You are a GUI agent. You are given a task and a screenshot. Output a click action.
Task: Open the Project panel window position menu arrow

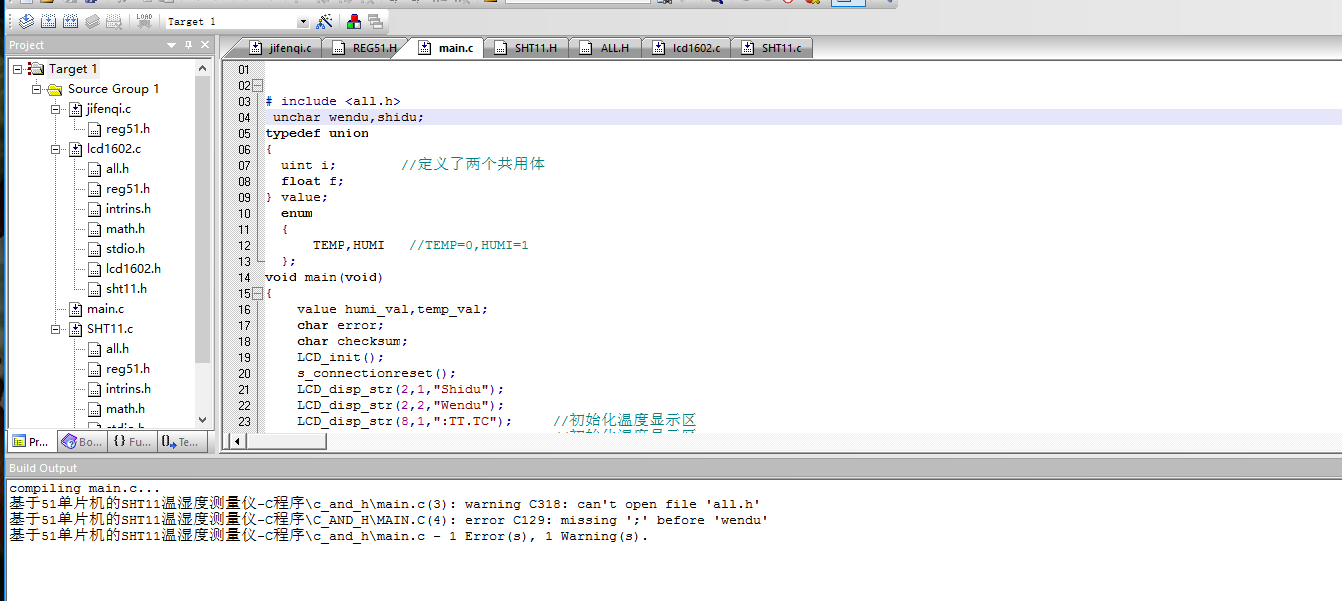[x=171, y=45]
